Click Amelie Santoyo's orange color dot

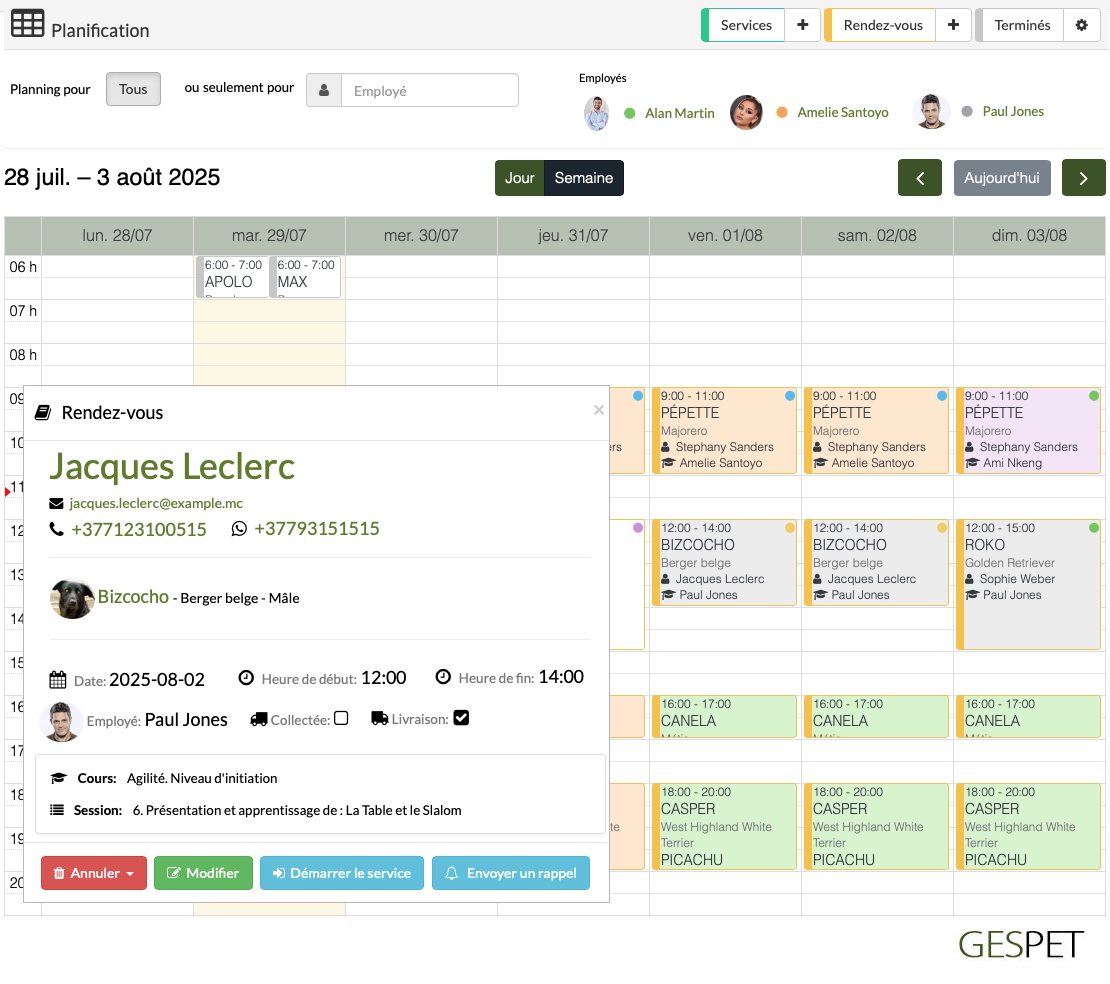(x=782, y=112)
